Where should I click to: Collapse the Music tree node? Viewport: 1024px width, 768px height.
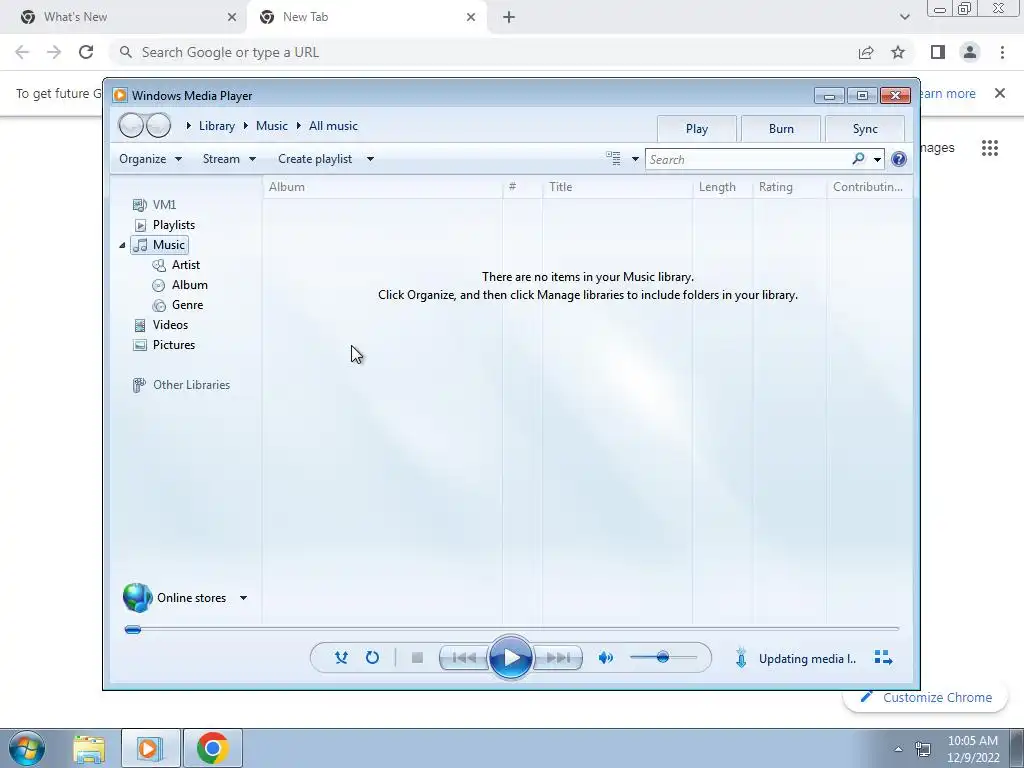click(x=122, y=245)
